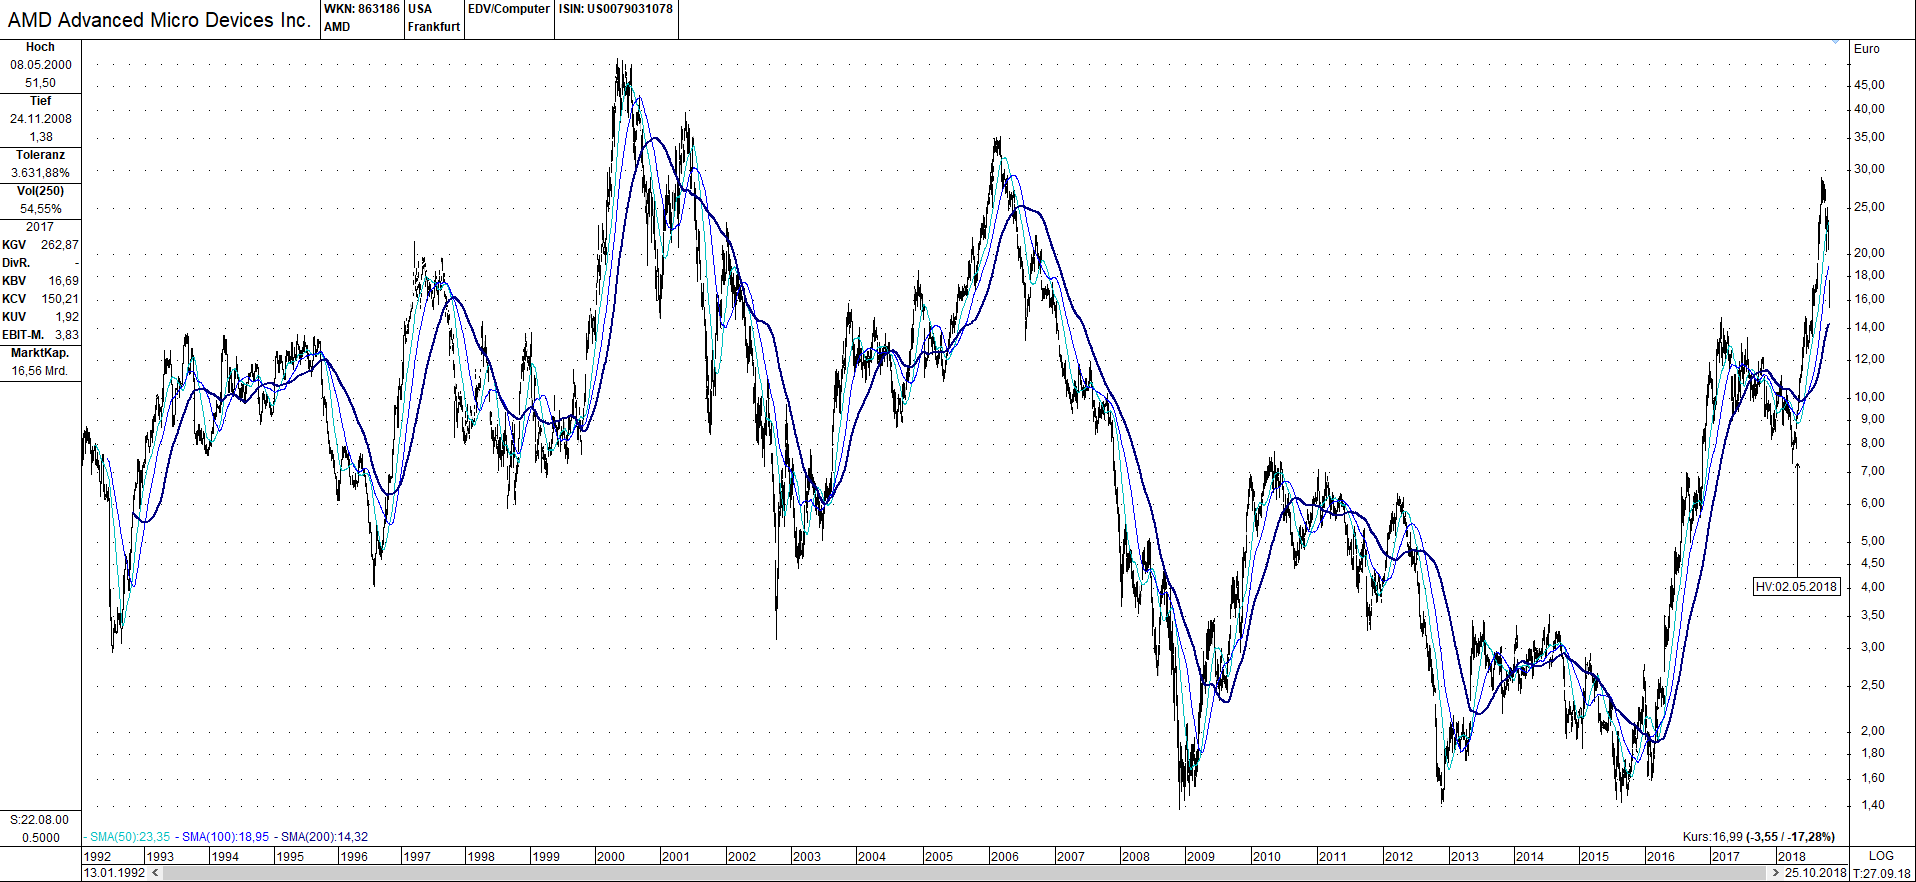
Task: Click the 2017 fundamentals year header
Action: coord(40,227)
